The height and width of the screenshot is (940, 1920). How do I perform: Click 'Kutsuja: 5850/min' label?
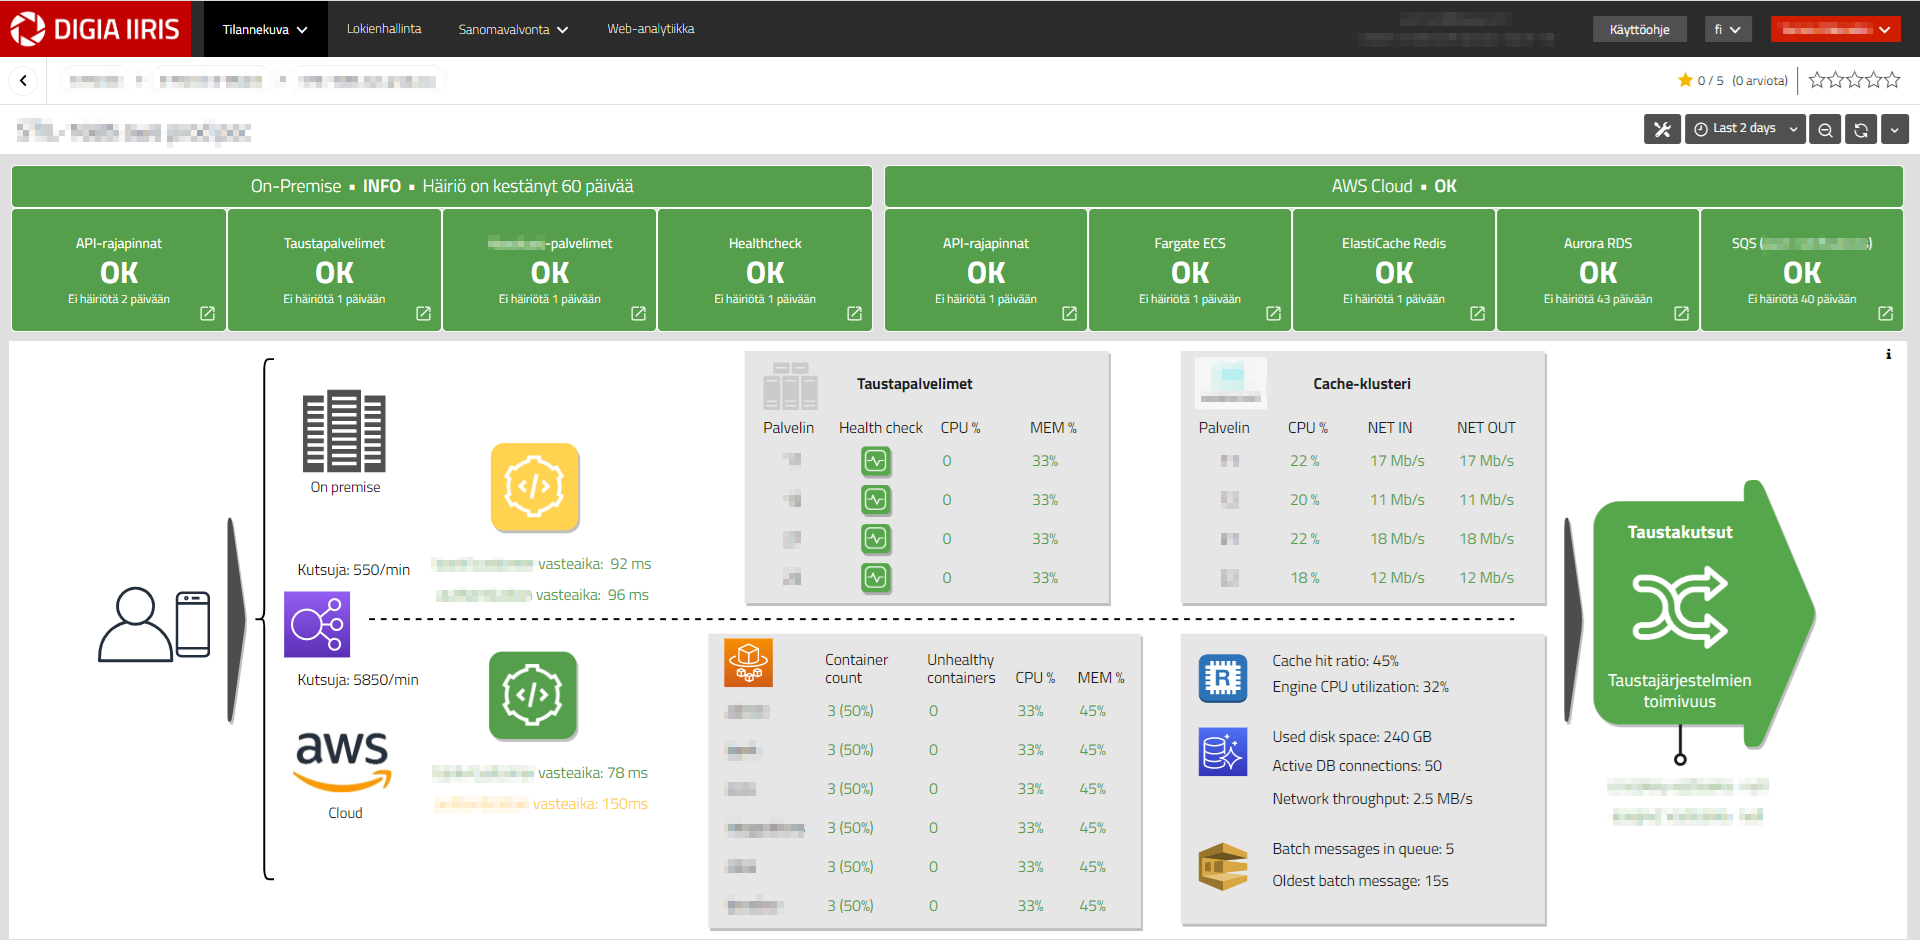(x=358, y=680)
